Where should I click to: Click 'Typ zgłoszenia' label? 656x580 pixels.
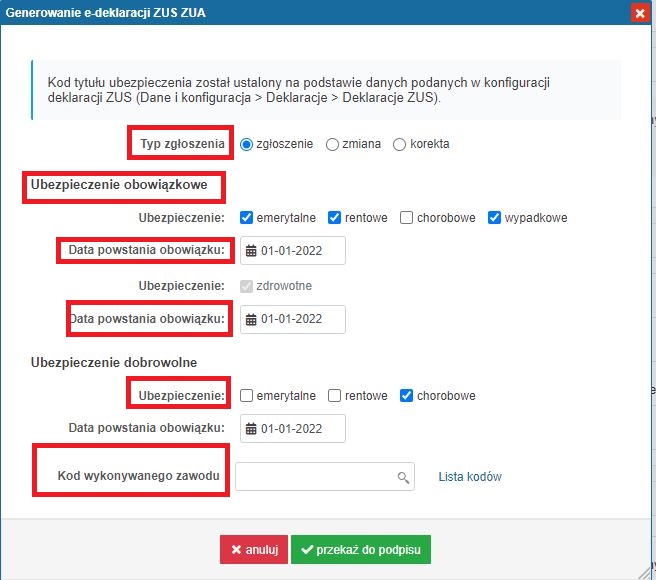pos(182,144)
